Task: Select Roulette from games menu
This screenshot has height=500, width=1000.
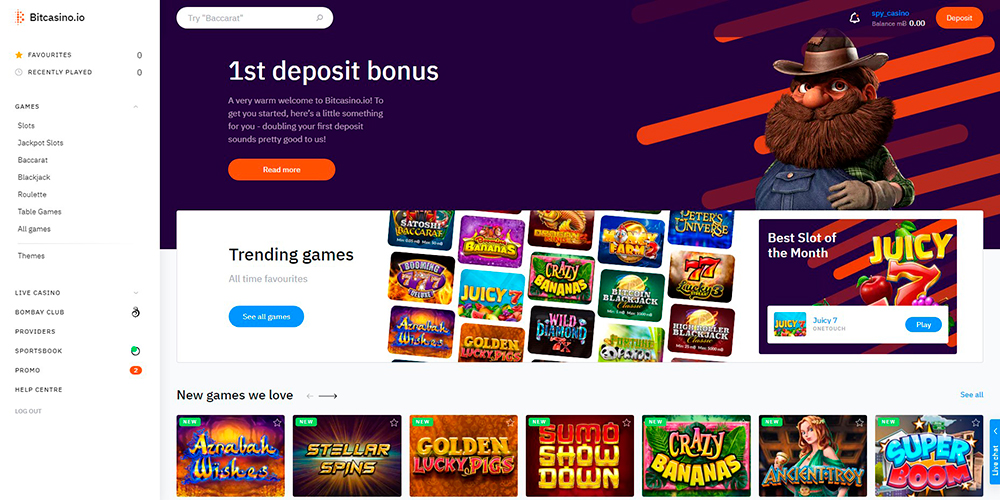Action: point(32,195)
